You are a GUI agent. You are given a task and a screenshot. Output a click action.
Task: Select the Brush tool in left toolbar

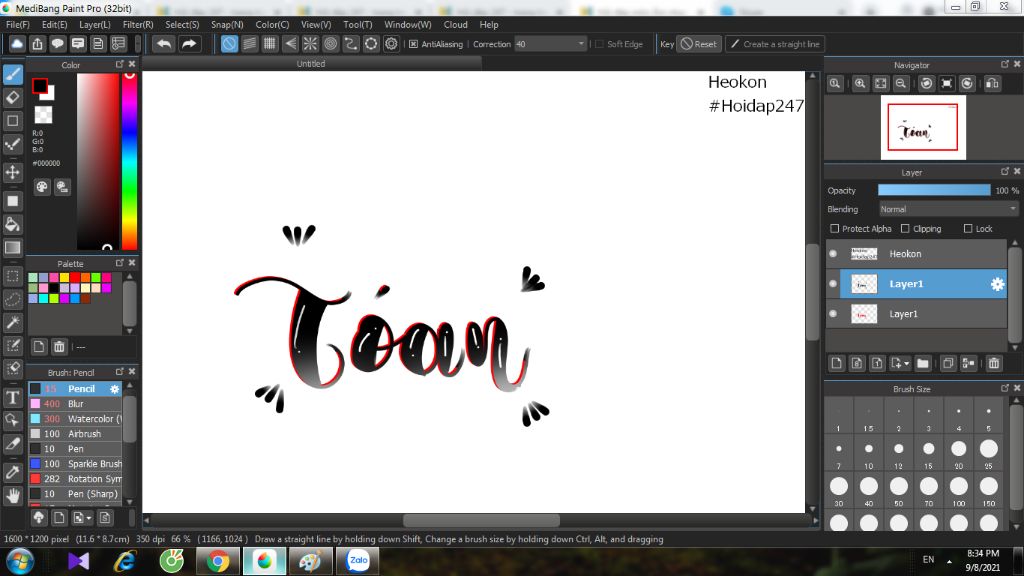[x=12, y=74]
